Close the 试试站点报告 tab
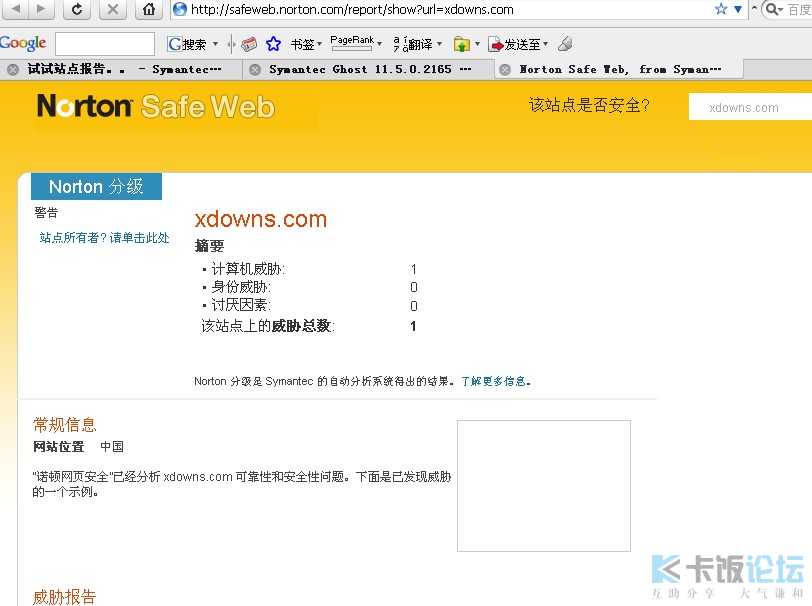Screen dimensions: 812x606 pyautogui.click(x=13, y=70)
